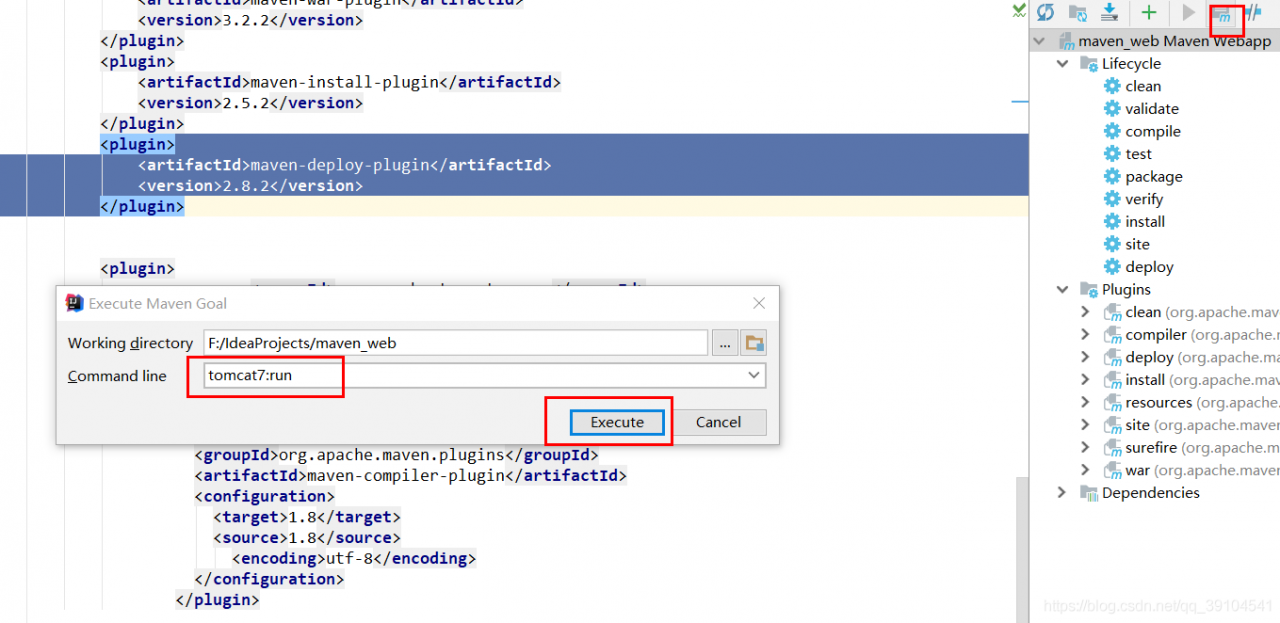Click the source 1.8 line
This screenshot has height=623, width=1280.
tap(306, 538)
